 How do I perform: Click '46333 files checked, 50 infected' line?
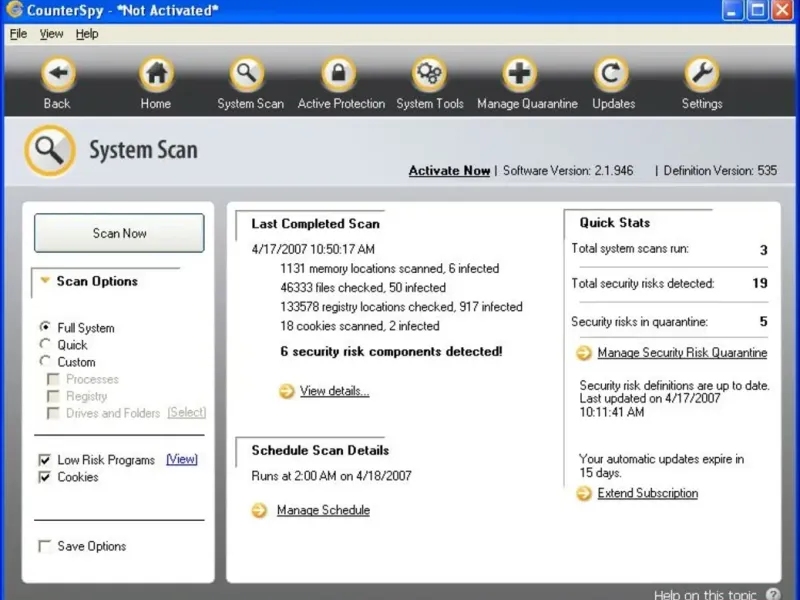363,288
